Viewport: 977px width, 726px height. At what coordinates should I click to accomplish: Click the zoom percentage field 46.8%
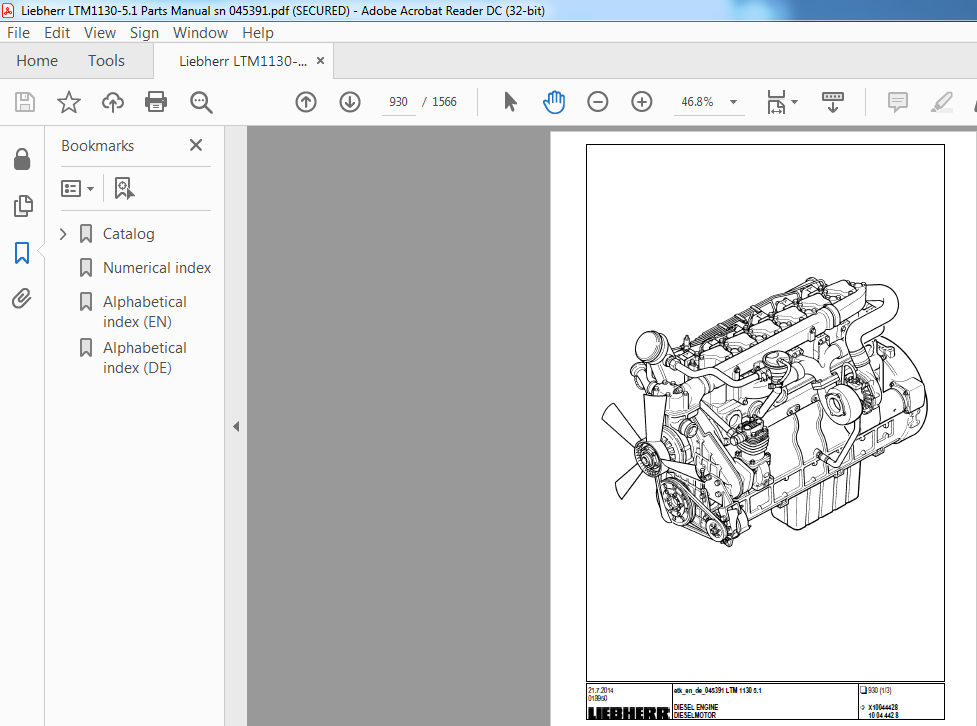(697, 102)
